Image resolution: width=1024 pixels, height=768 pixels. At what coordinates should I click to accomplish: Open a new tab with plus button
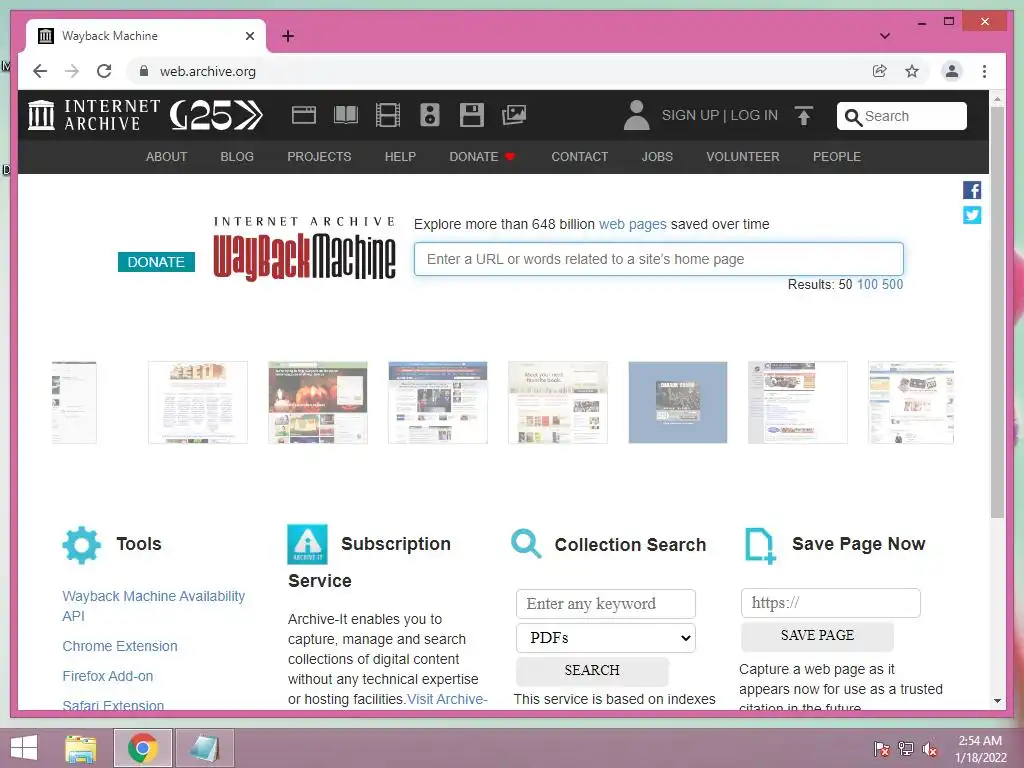288,36
